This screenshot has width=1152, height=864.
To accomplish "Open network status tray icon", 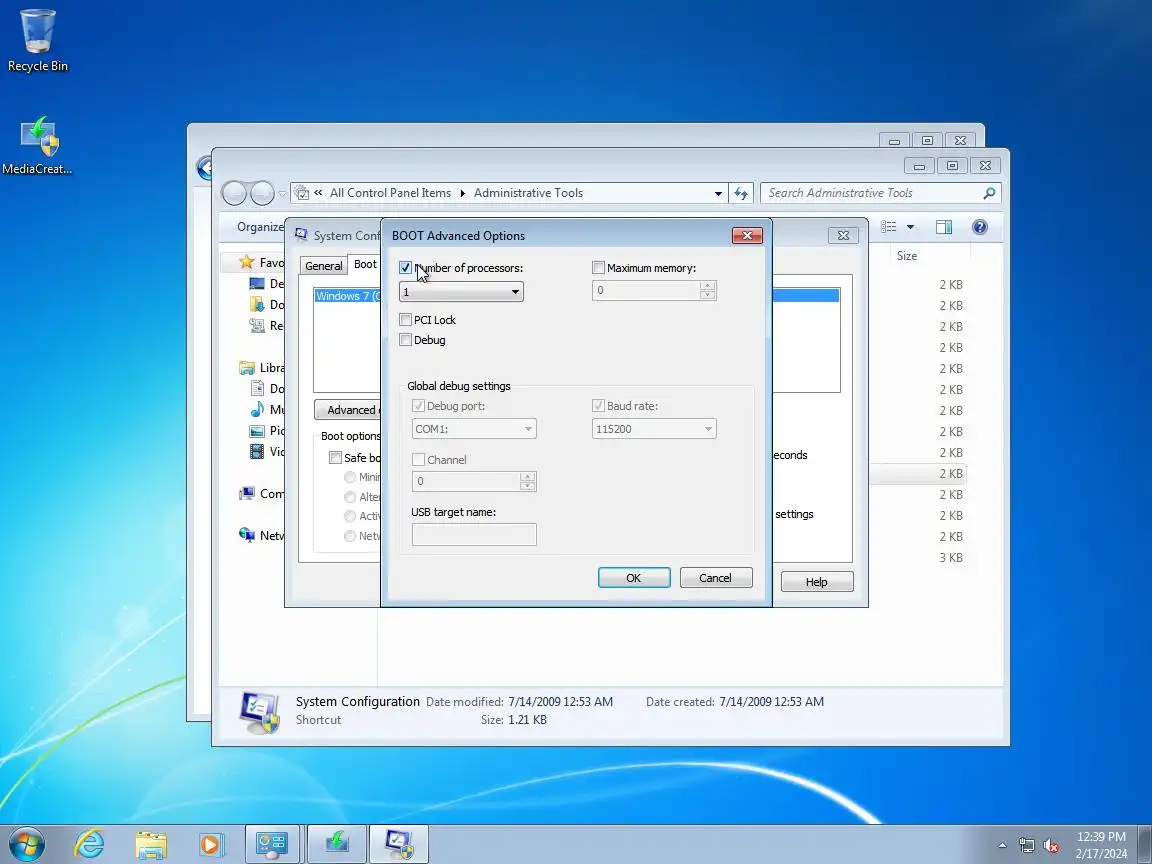I will pyautogui.click(x=1026, y=845).
